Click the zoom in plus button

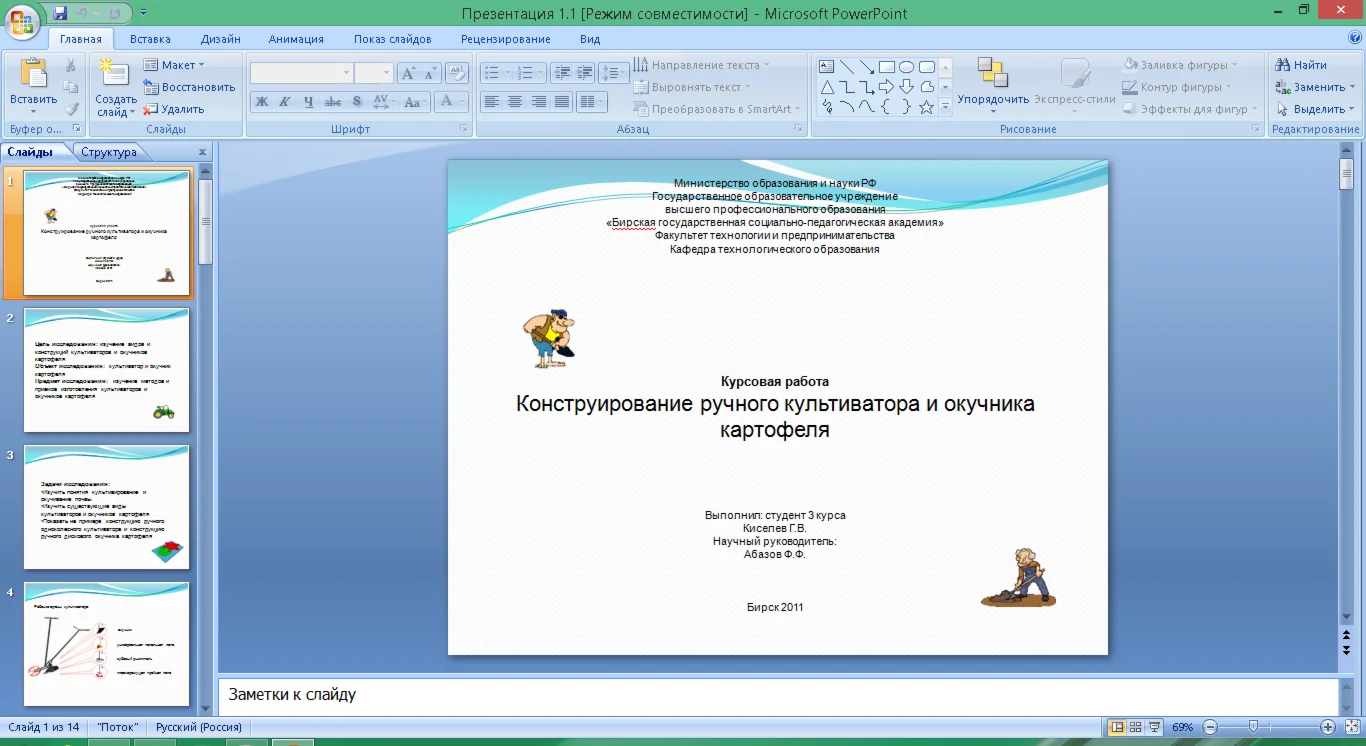coord(1328,727)
